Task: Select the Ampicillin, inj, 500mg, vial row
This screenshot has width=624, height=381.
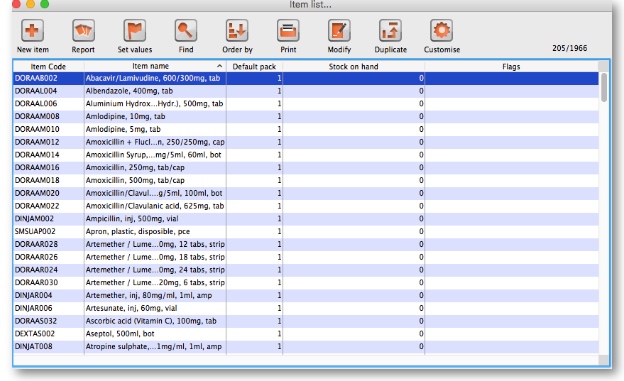Action: pyautogui.click(x=306, y=219)
